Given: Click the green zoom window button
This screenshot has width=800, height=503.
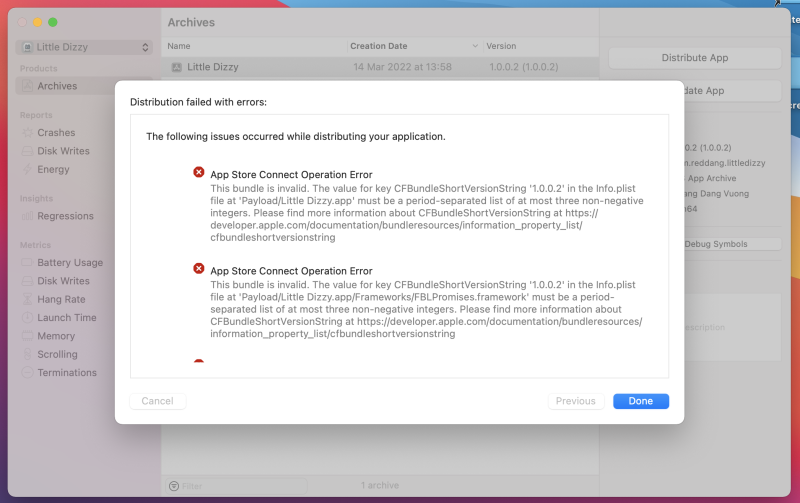Looking at the screenshot, I should click(x=53, y=22).
